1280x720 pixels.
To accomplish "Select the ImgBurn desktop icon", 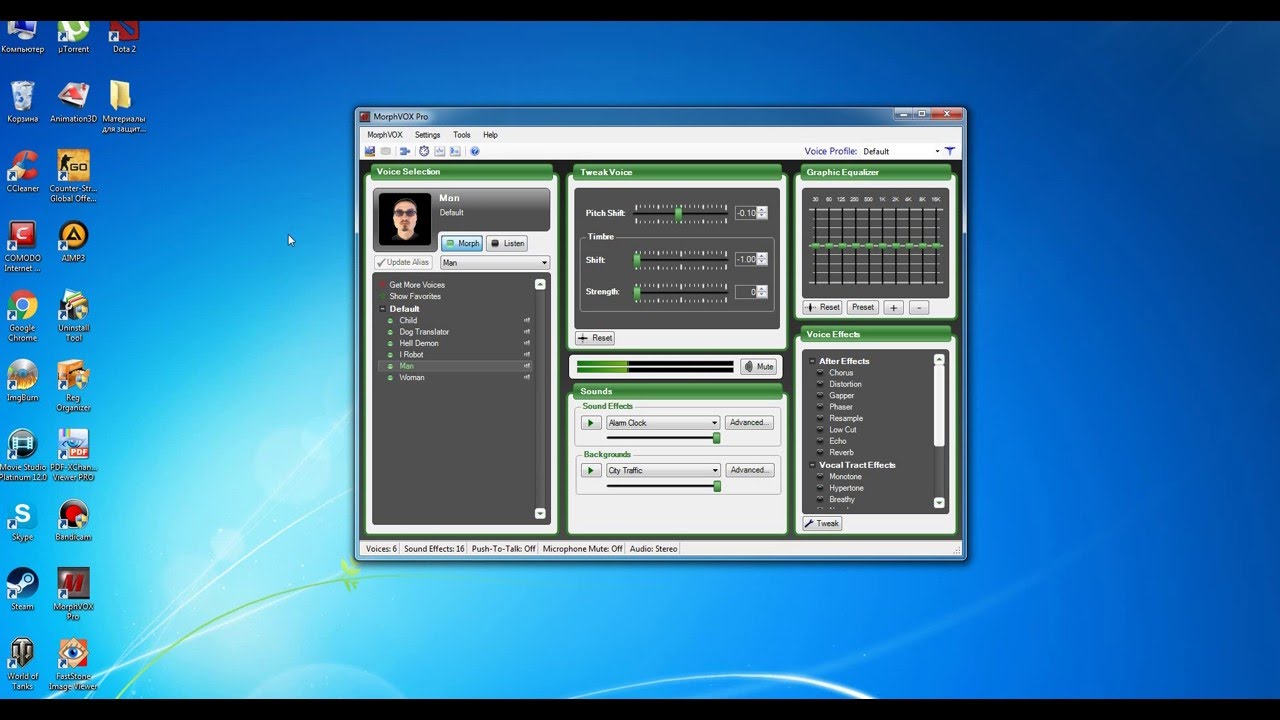I will click(x=23, y=380).
